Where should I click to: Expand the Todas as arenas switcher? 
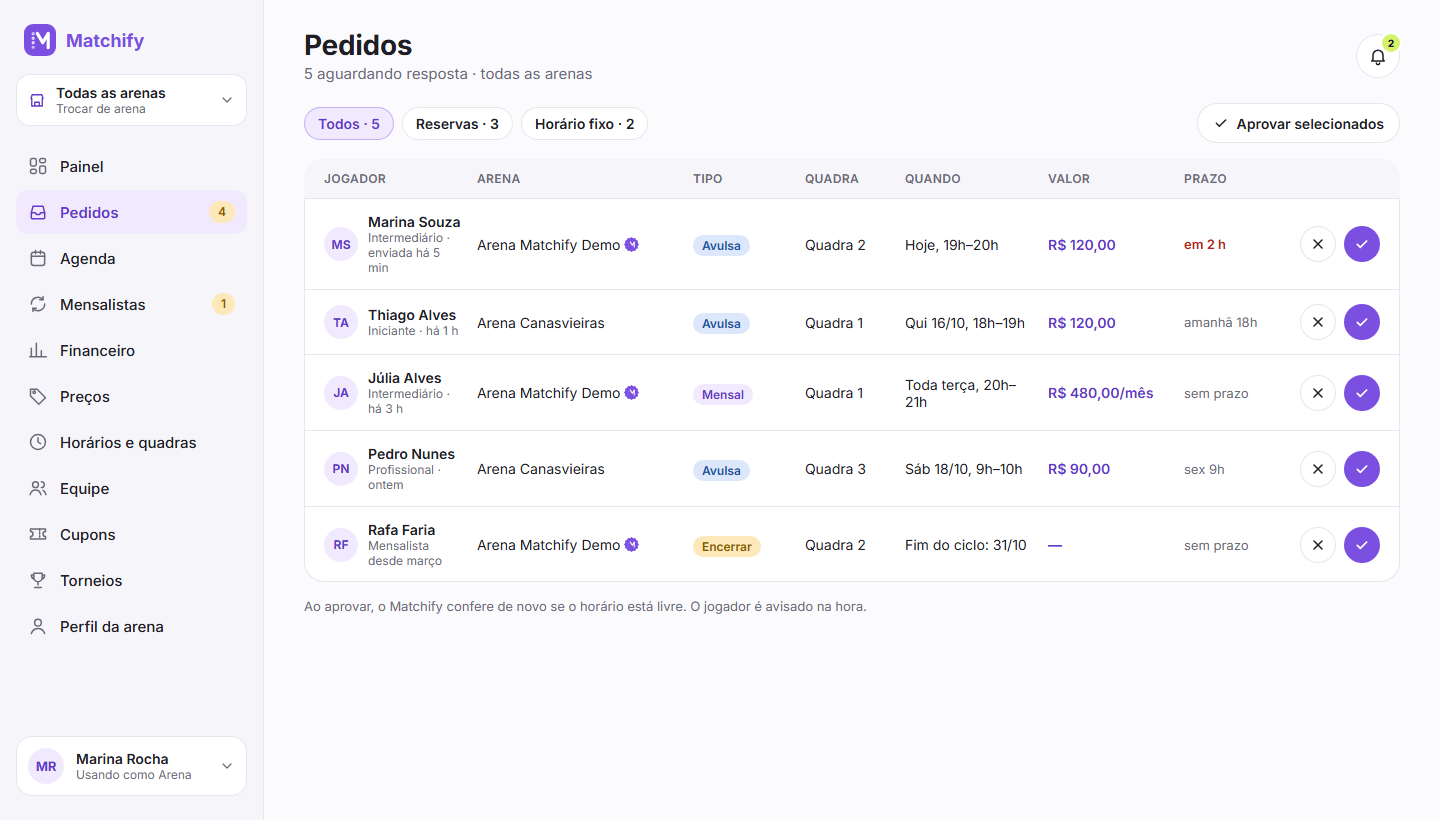coord(131,100)
